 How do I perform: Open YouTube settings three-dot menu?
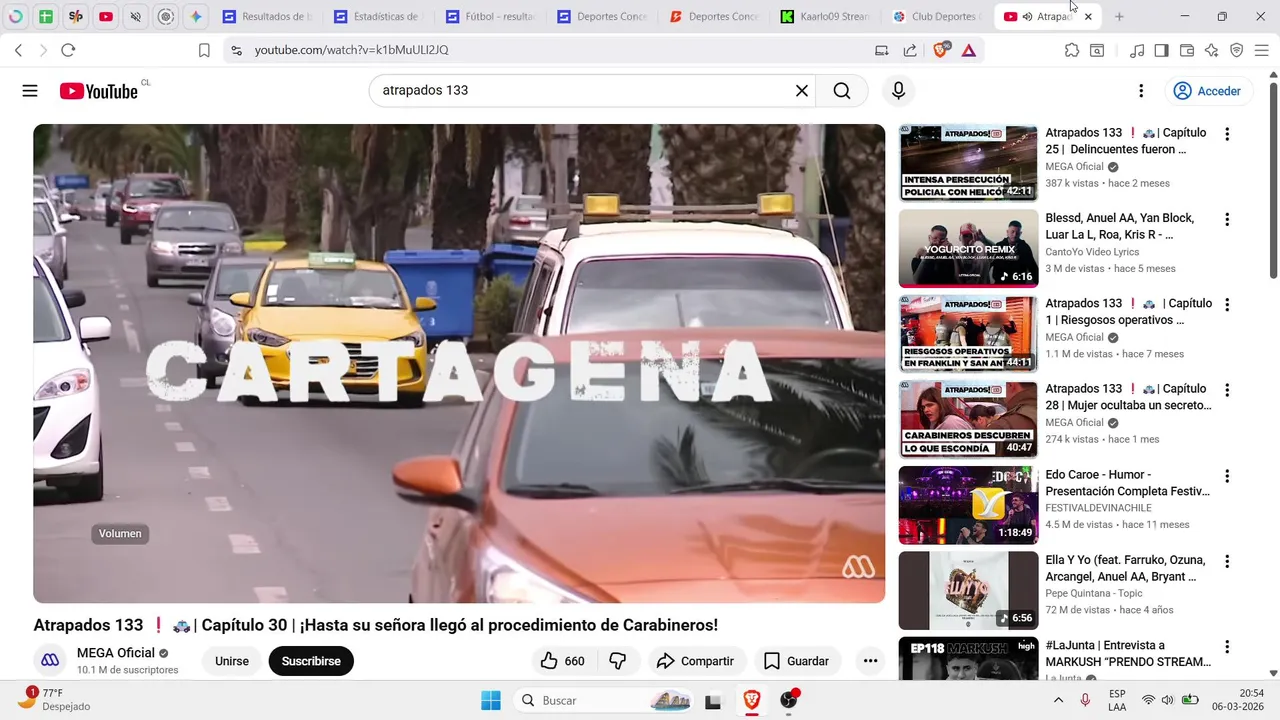1141,91
